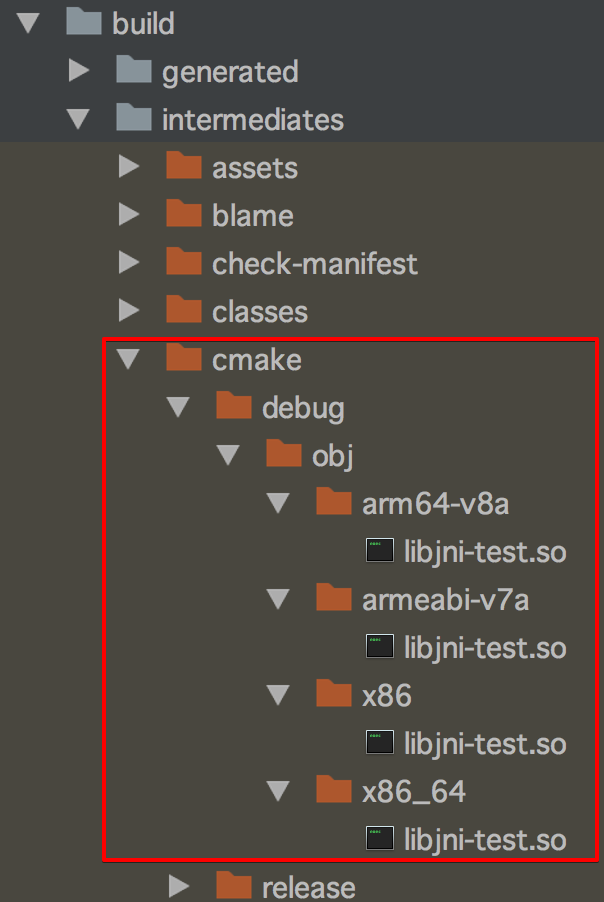The width and height of the screenshot is (604, 902).
Task: Expand the release folder arrow
Action: coord(178,886)
